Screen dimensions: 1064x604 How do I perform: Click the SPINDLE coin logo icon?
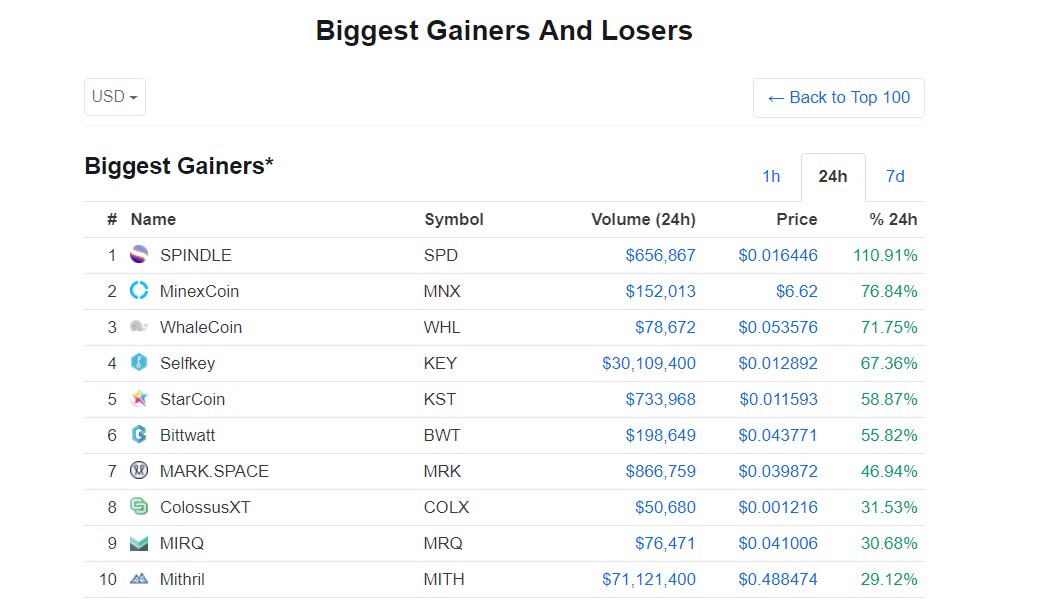pos(138,254)
